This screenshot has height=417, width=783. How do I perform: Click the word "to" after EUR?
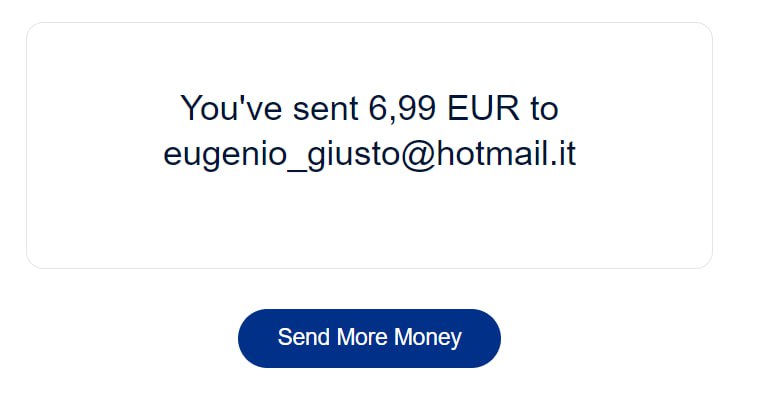click(544, 109)
